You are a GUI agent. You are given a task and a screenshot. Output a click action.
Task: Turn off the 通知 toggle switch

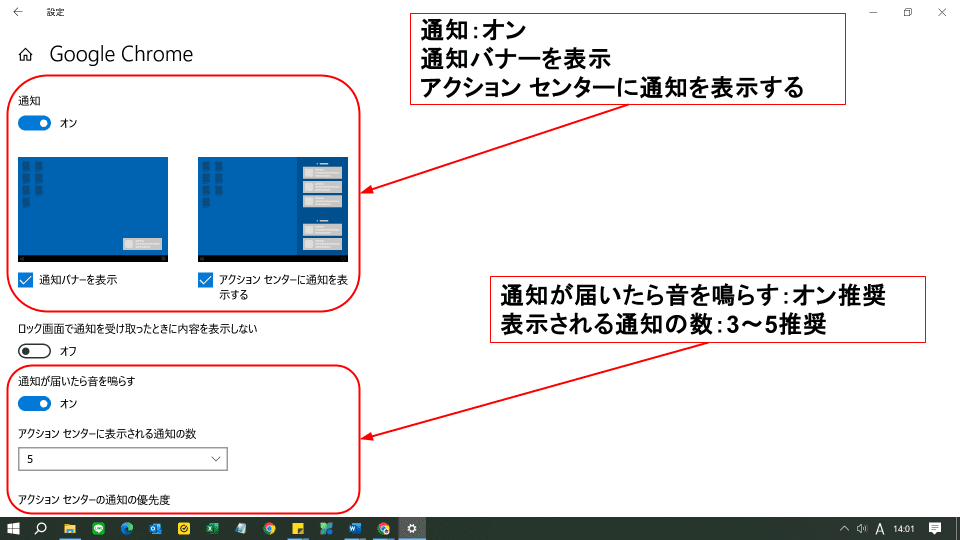(x=35, y=123)
